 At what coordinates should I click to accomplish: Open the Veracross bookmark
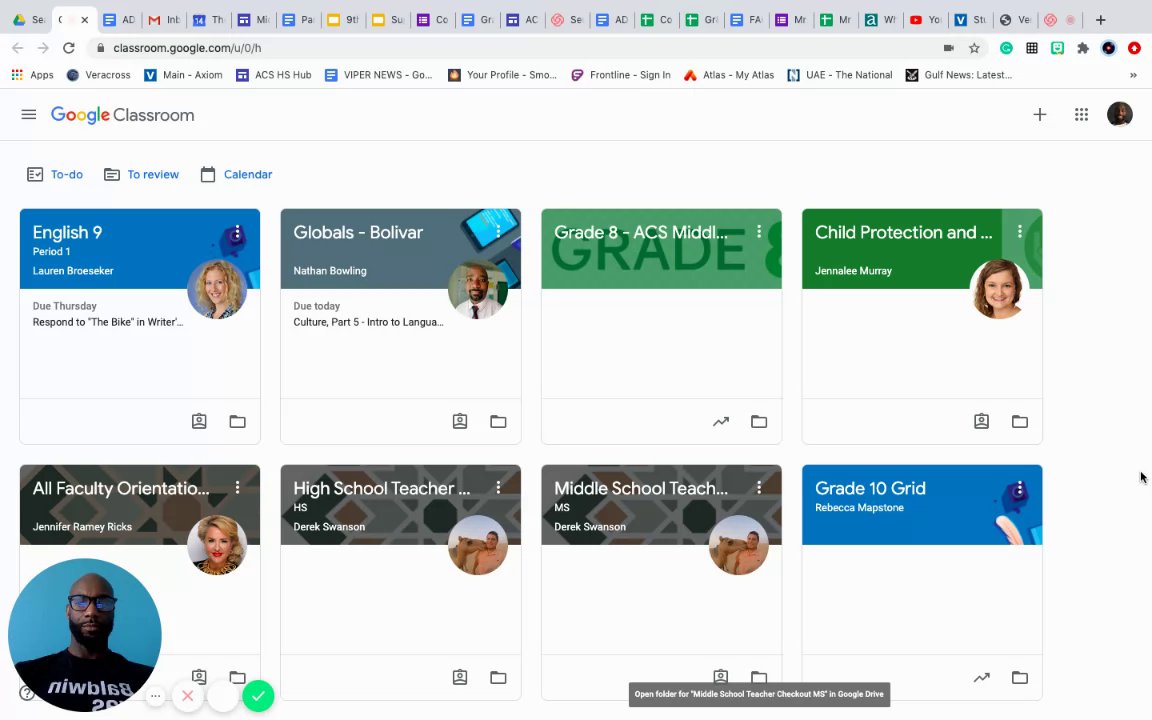click(98, 75)
